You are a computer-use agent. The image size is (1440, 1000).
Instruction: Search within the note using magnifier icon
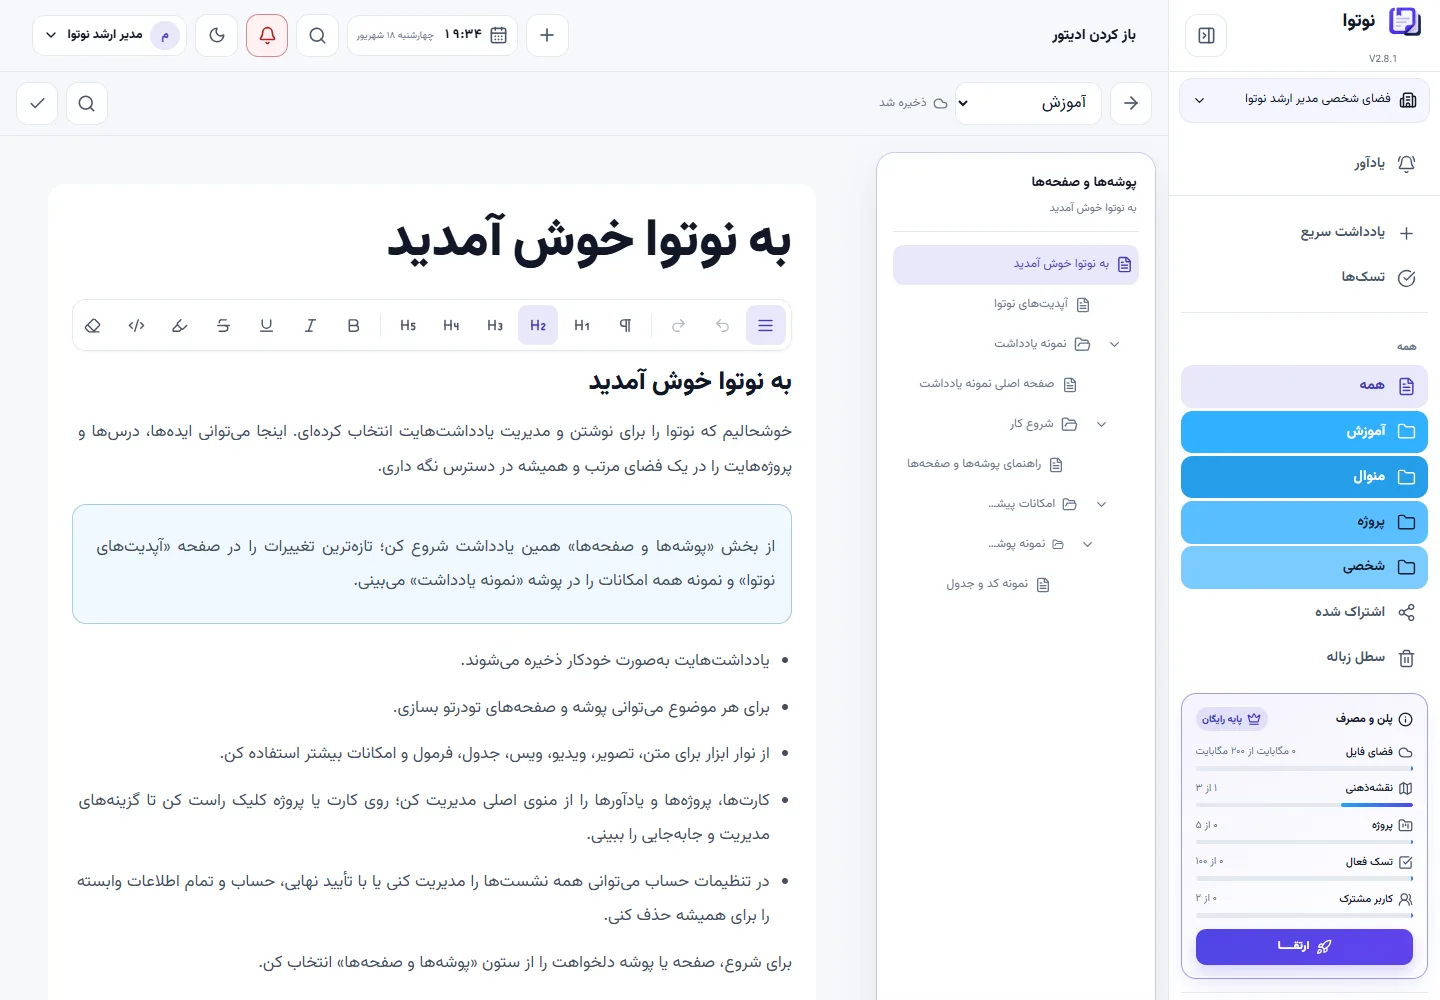click(x=87, y=103)
